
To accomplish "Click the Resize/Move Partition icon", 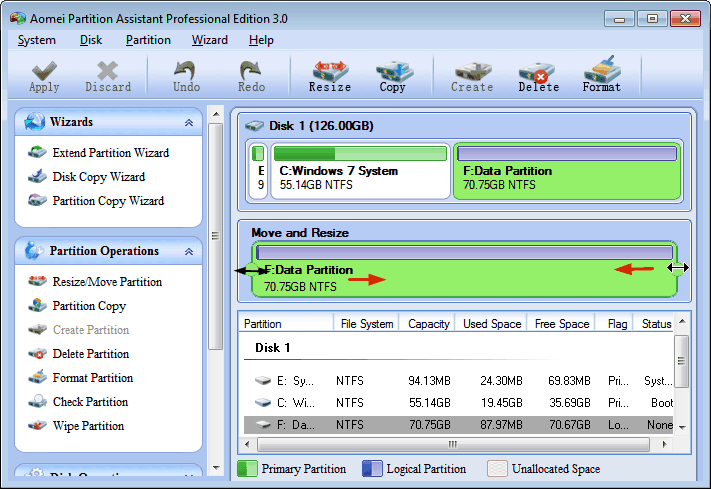I will coord(37,281).
